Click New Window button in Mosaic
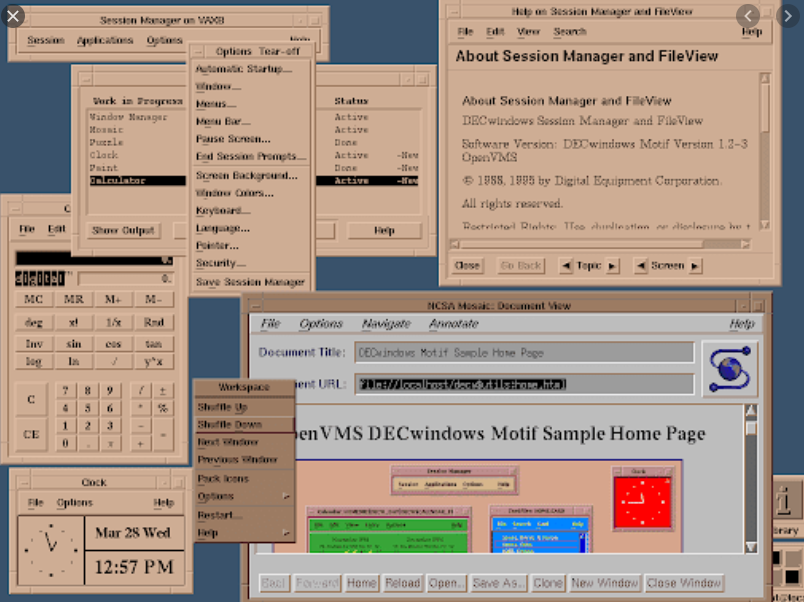 pos(605,584)
